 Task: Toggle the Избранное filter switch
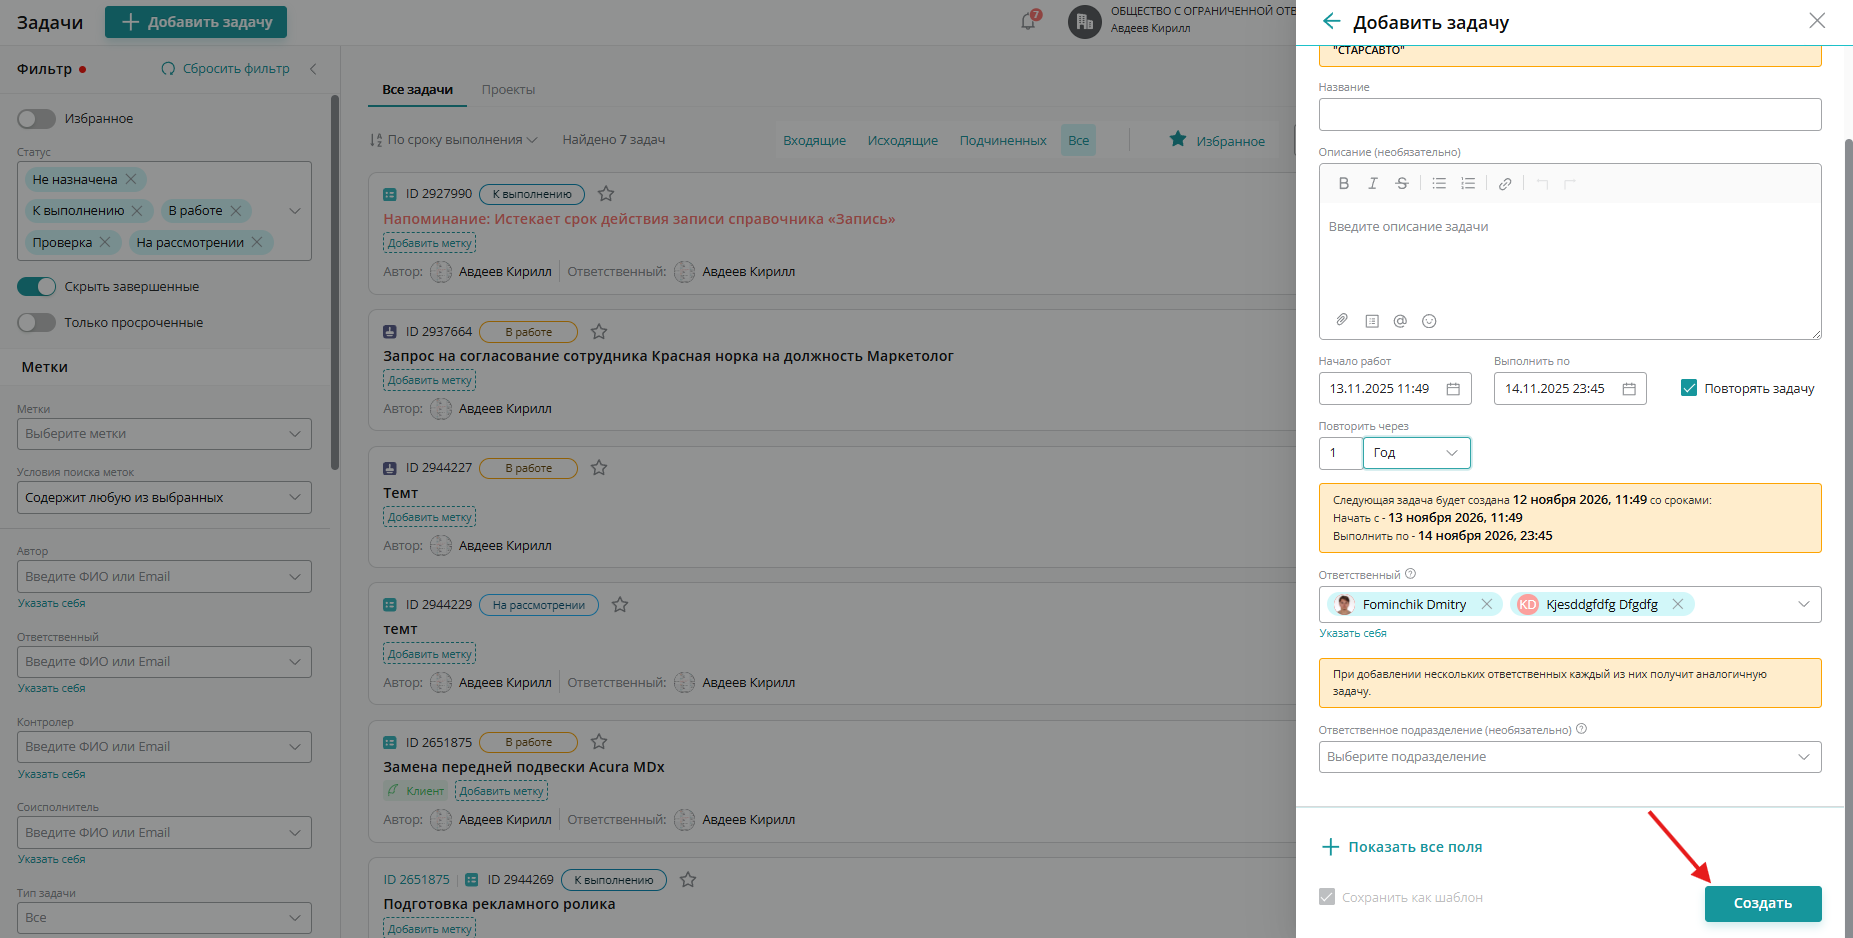click(x=37, y=119)
